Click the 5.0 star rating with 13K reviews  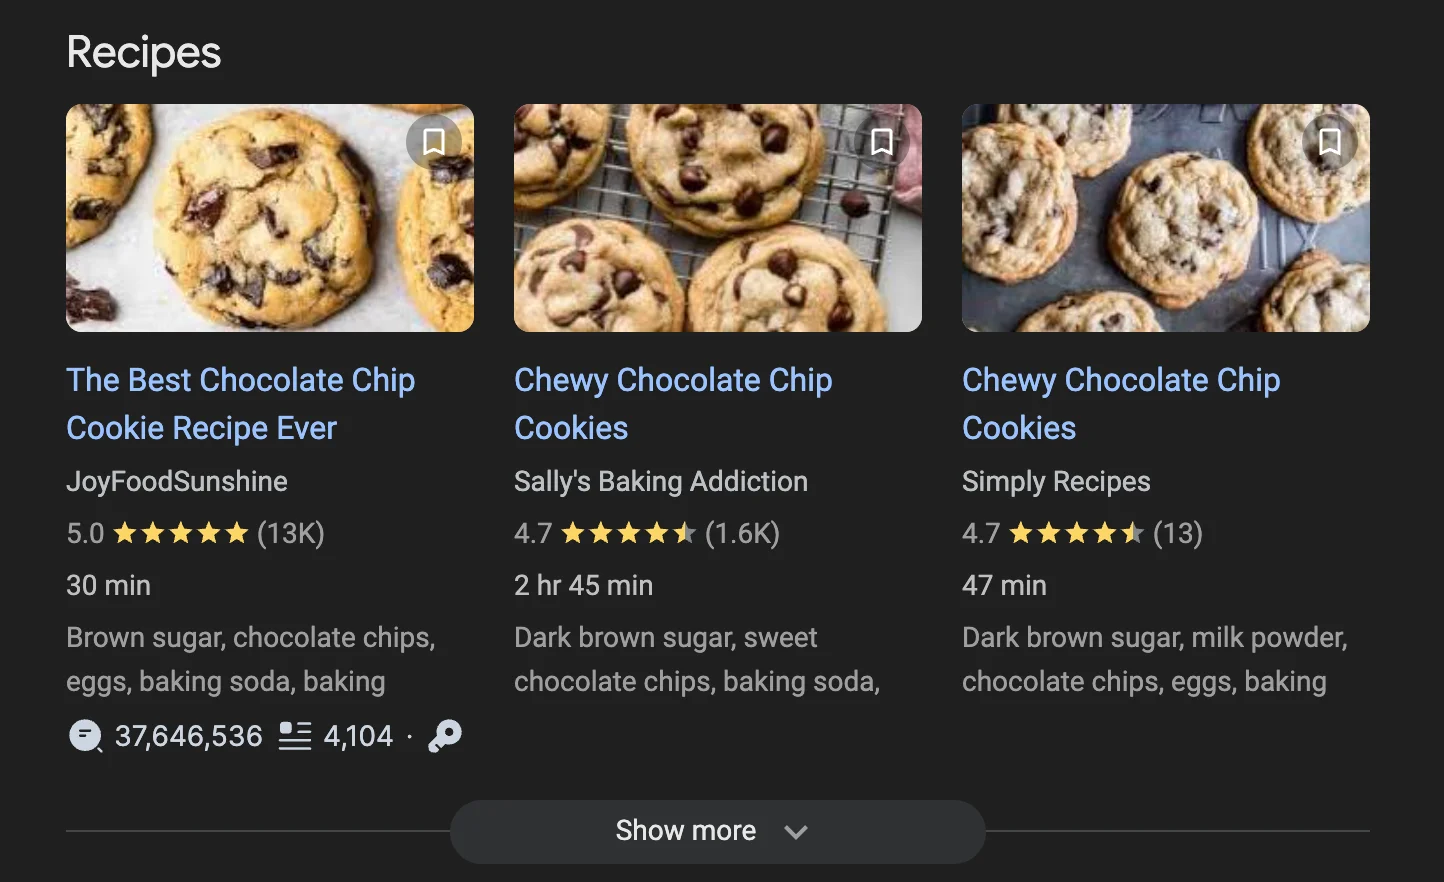click(195, 534)
